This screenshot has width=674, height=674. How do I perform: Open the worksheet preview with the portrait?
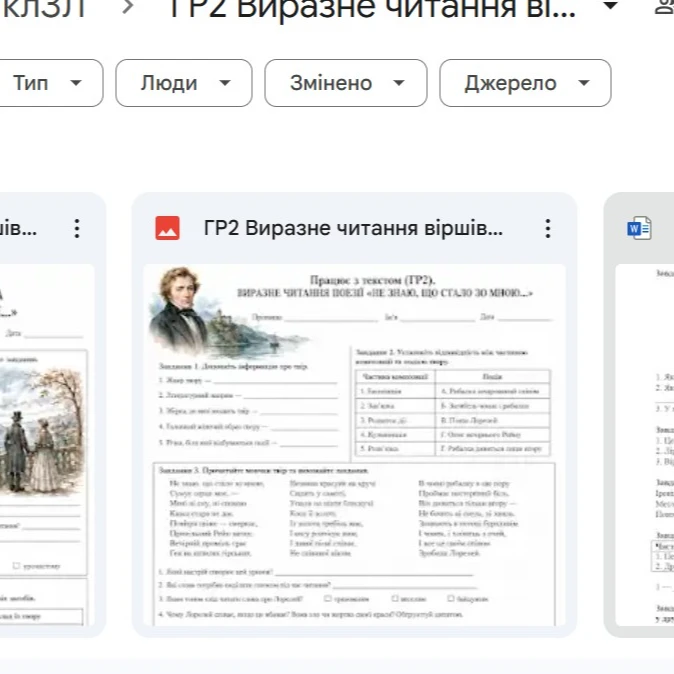pyautogui.click(x=355, y=445)
